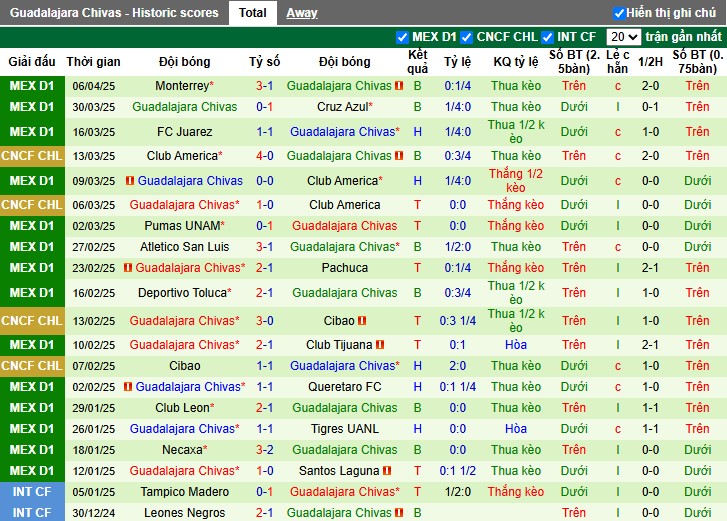The width and height of the screenshot is (727, 521).
Task: Open Necaxa team link
Action: click(x=182, y=450)
